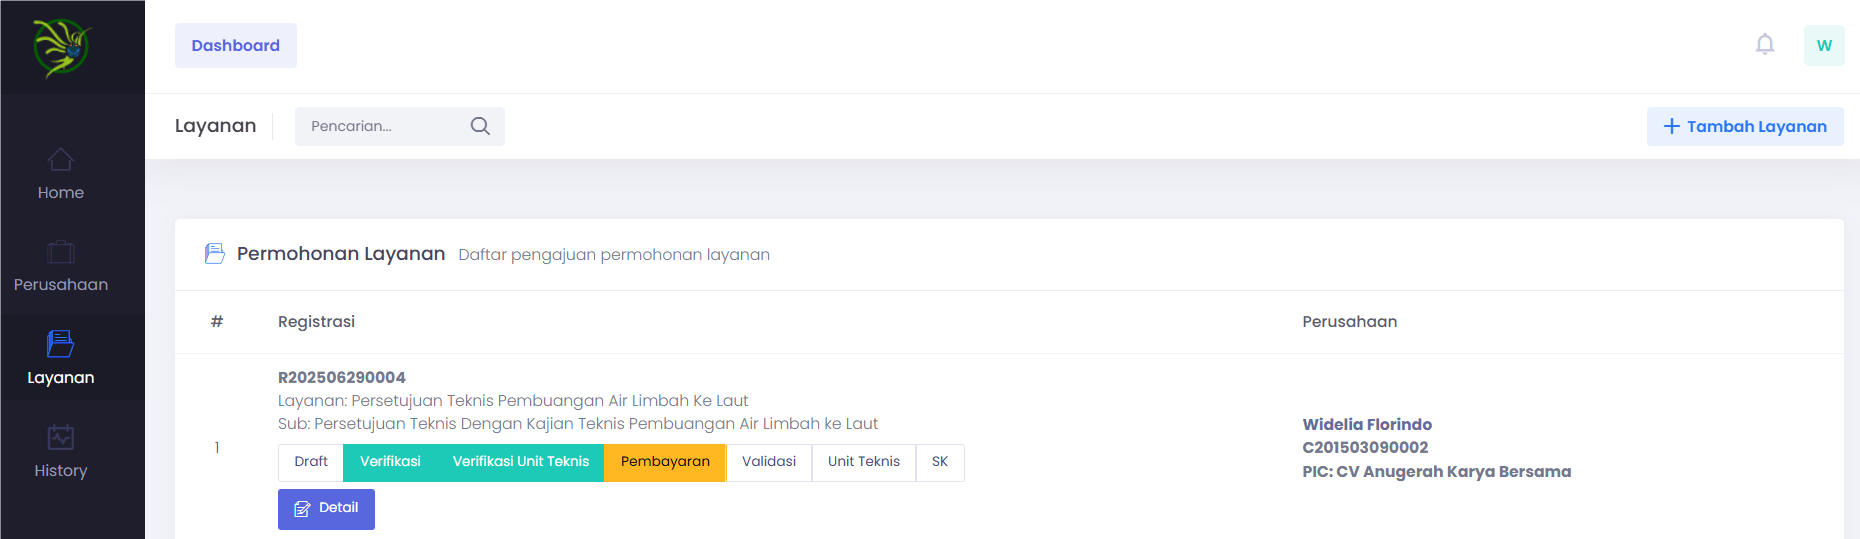Click the application logo in sidebar

click(61, 47)
